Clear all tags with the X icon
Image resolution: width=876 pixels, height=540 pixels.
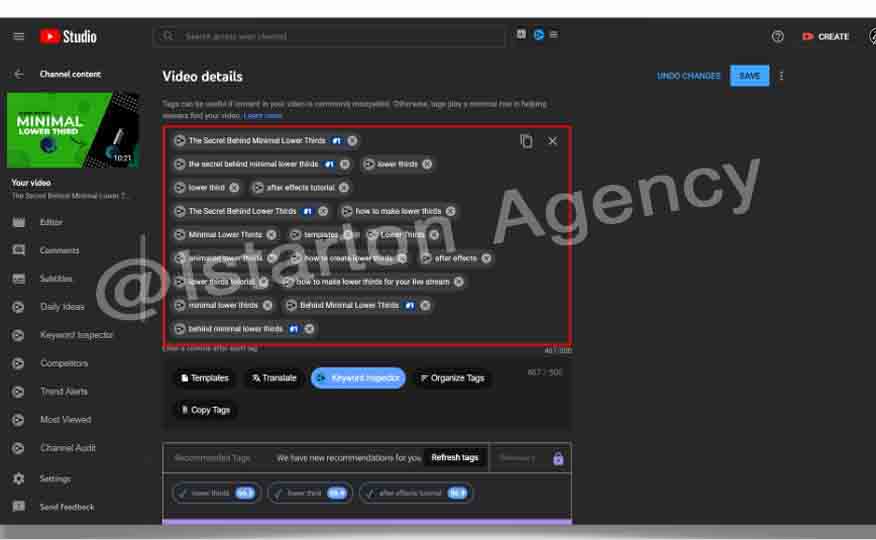(x=553, y=141)
